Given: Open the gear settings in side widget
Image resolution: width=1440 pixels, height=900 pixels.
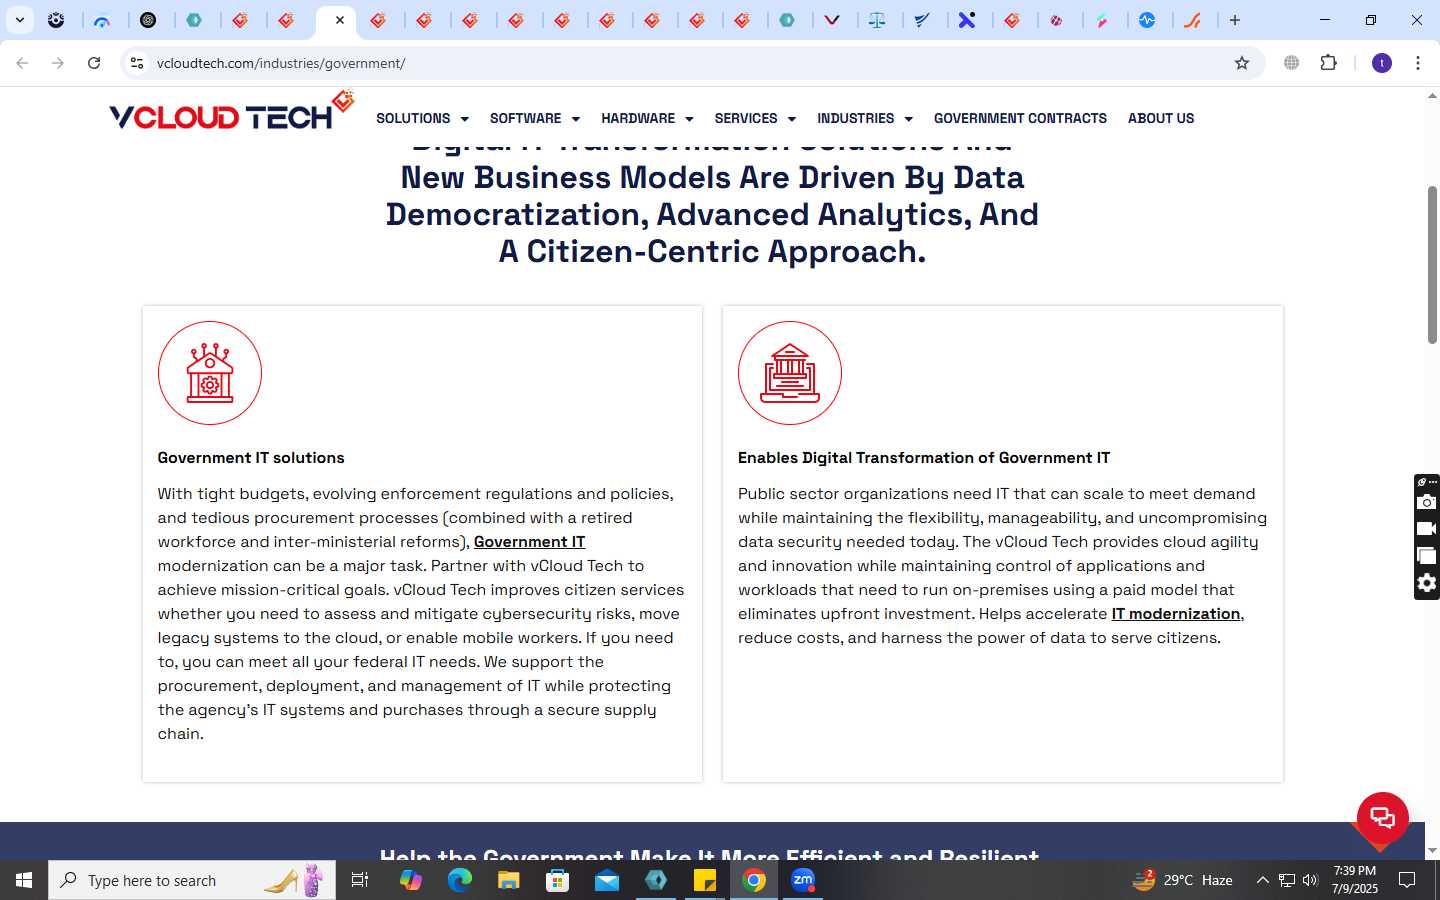Looking at the screenshot, I should tap(1427, 583).
